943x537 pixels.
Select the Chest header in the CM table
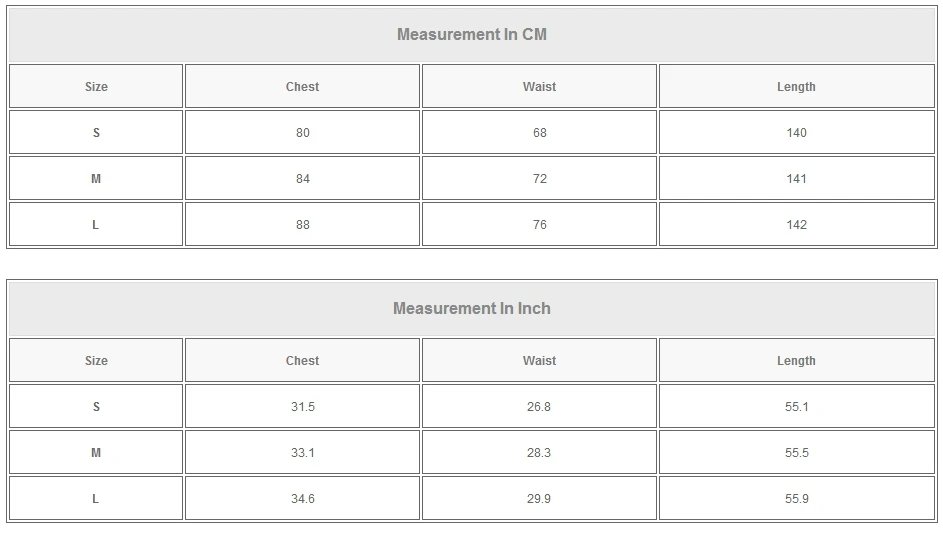click(302, 87)
